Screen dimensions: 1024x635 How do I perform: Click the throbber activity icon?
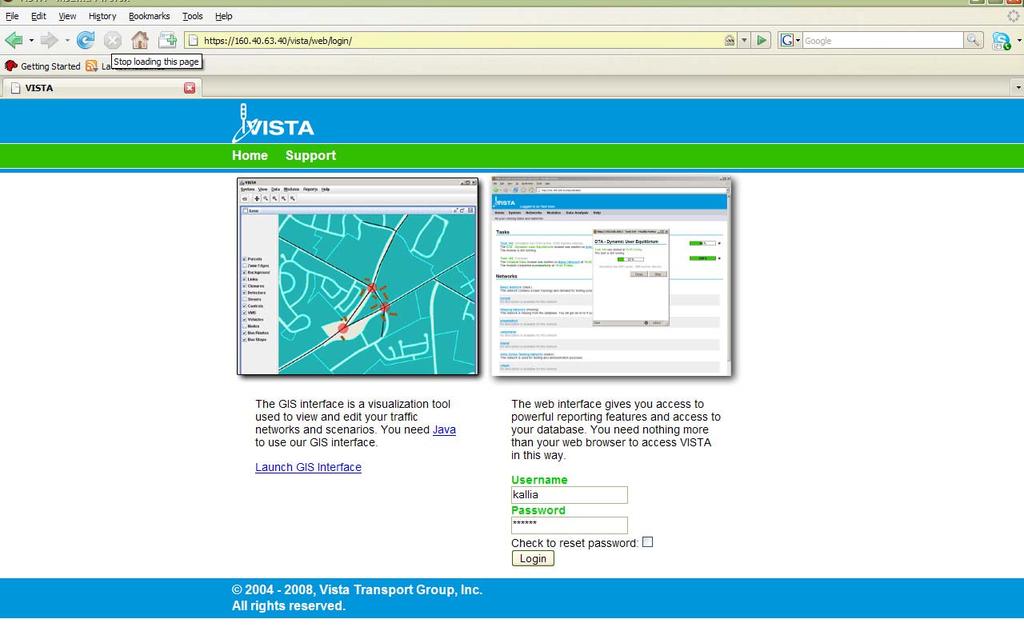pos(1013,16)
